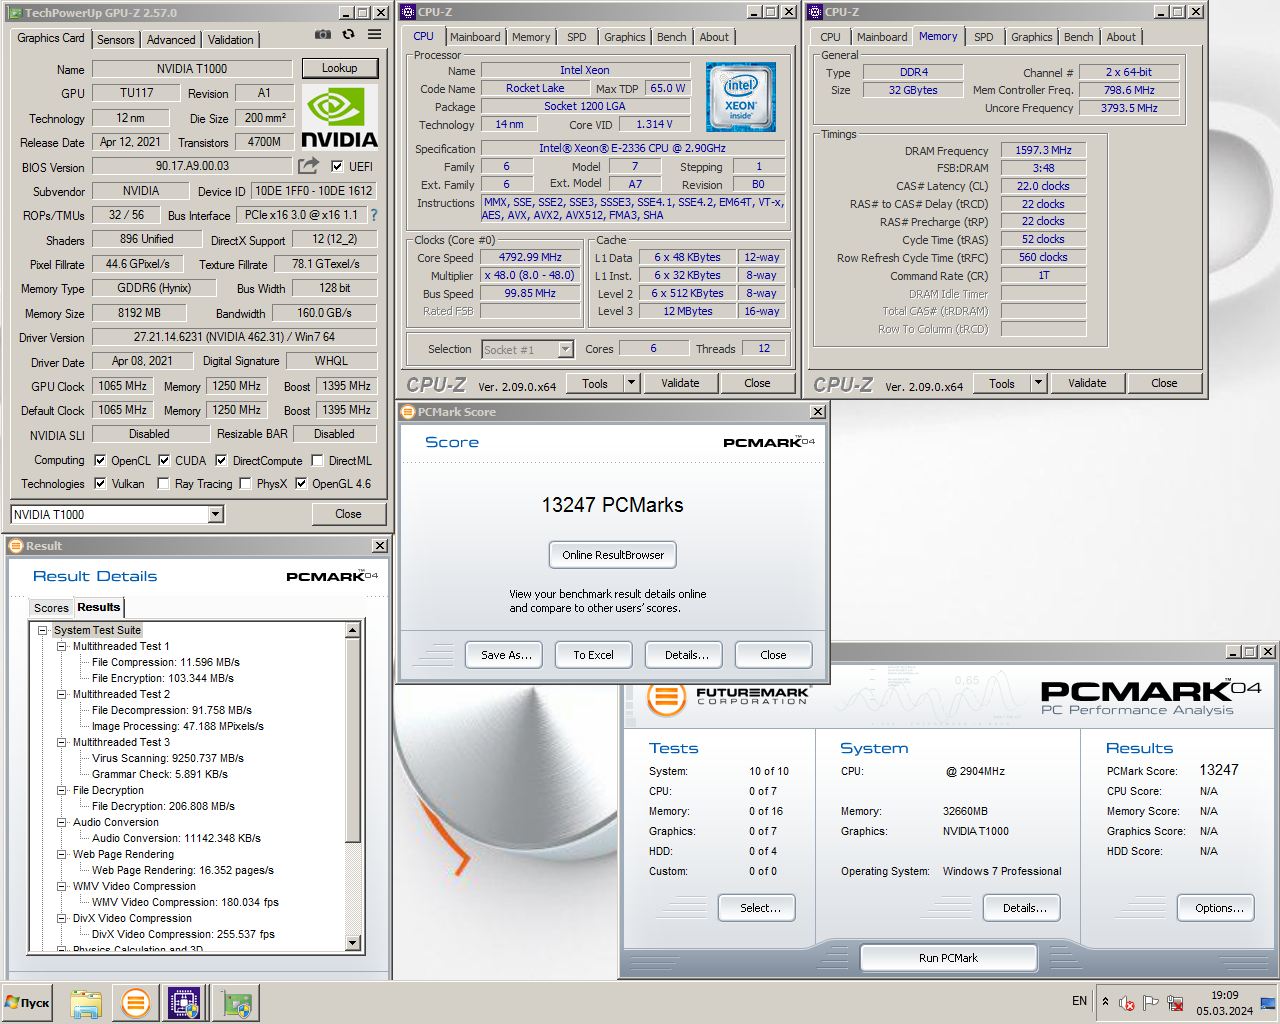Click the TechPowerUp GPU-Z title bar icon
The height and width of the screenshot is (1024, 1280).
15,12
